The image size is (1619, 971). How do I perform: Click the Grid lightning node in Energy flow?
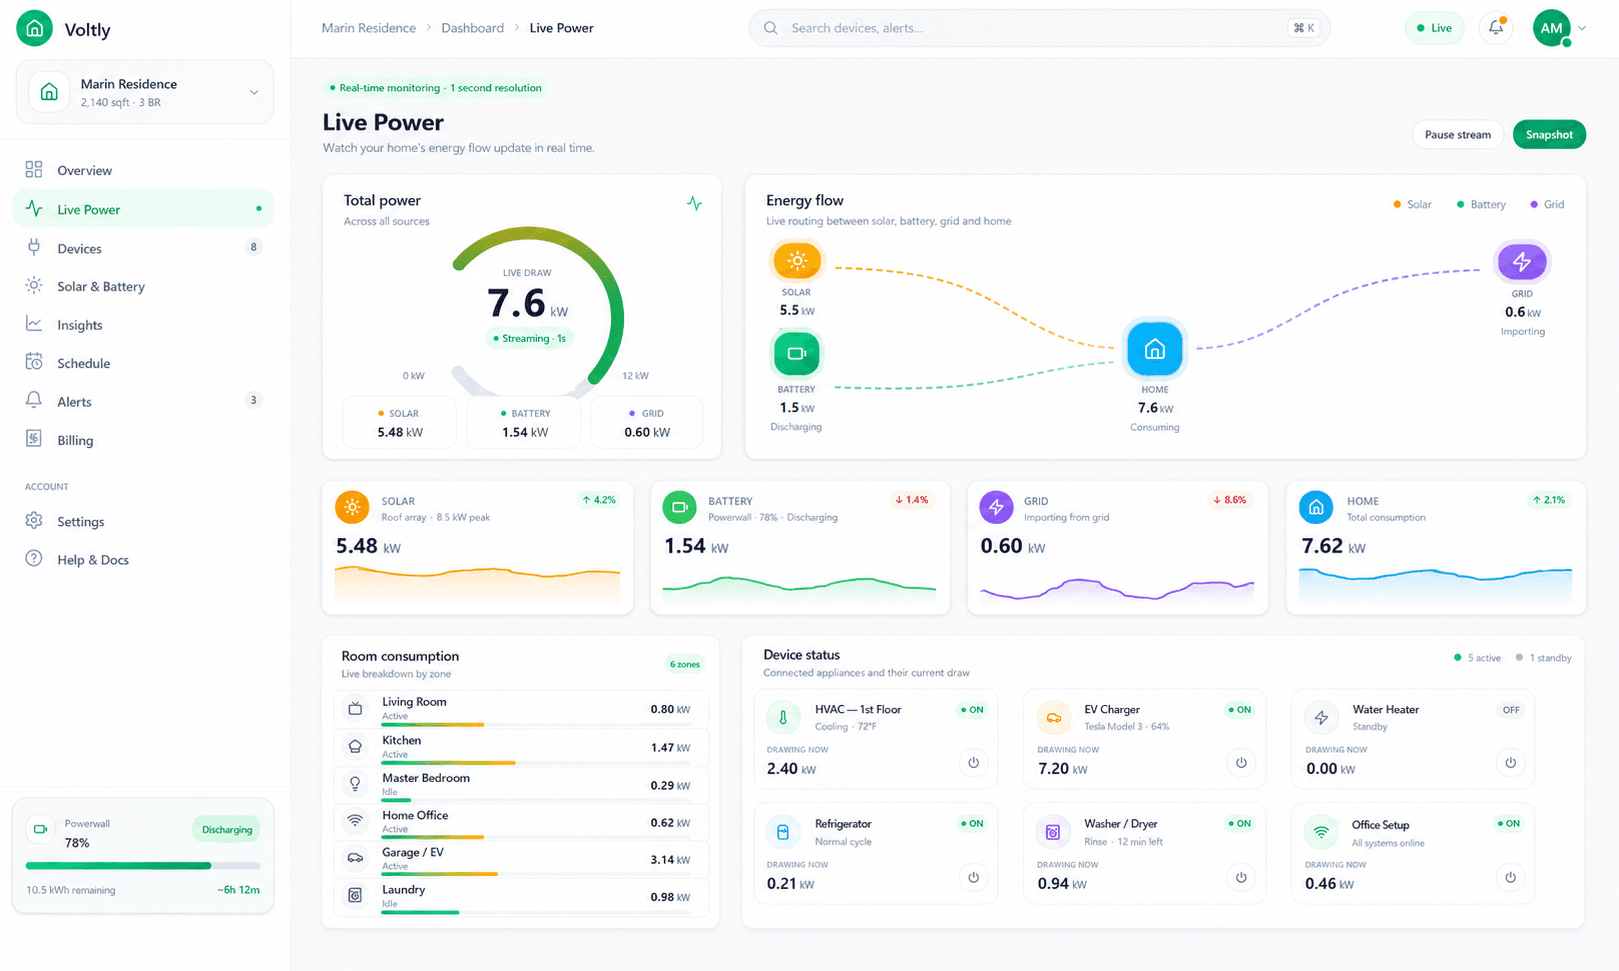tap(1521, 262)
